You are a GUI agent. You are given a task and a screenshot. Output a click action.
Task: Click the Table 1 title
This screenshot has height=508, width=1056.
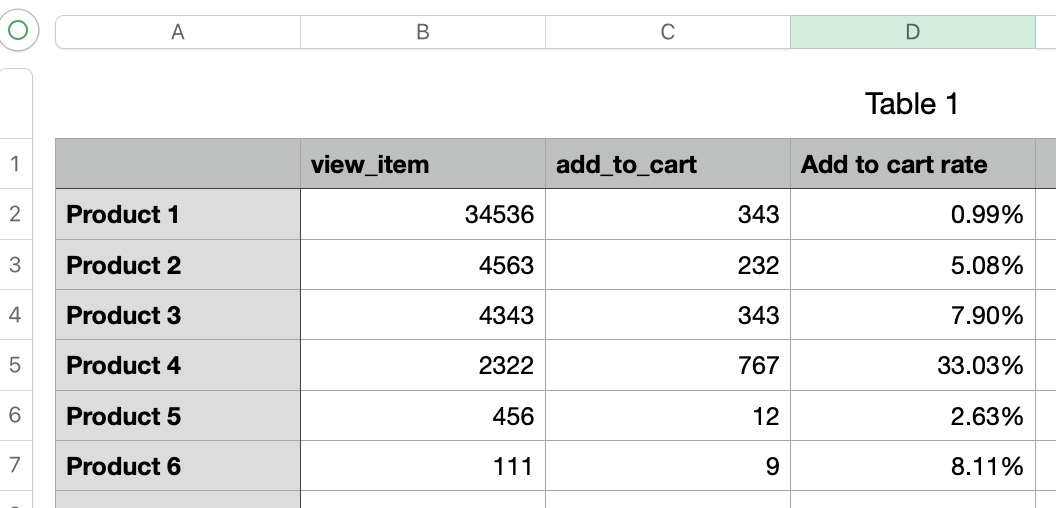coord(911,104)
